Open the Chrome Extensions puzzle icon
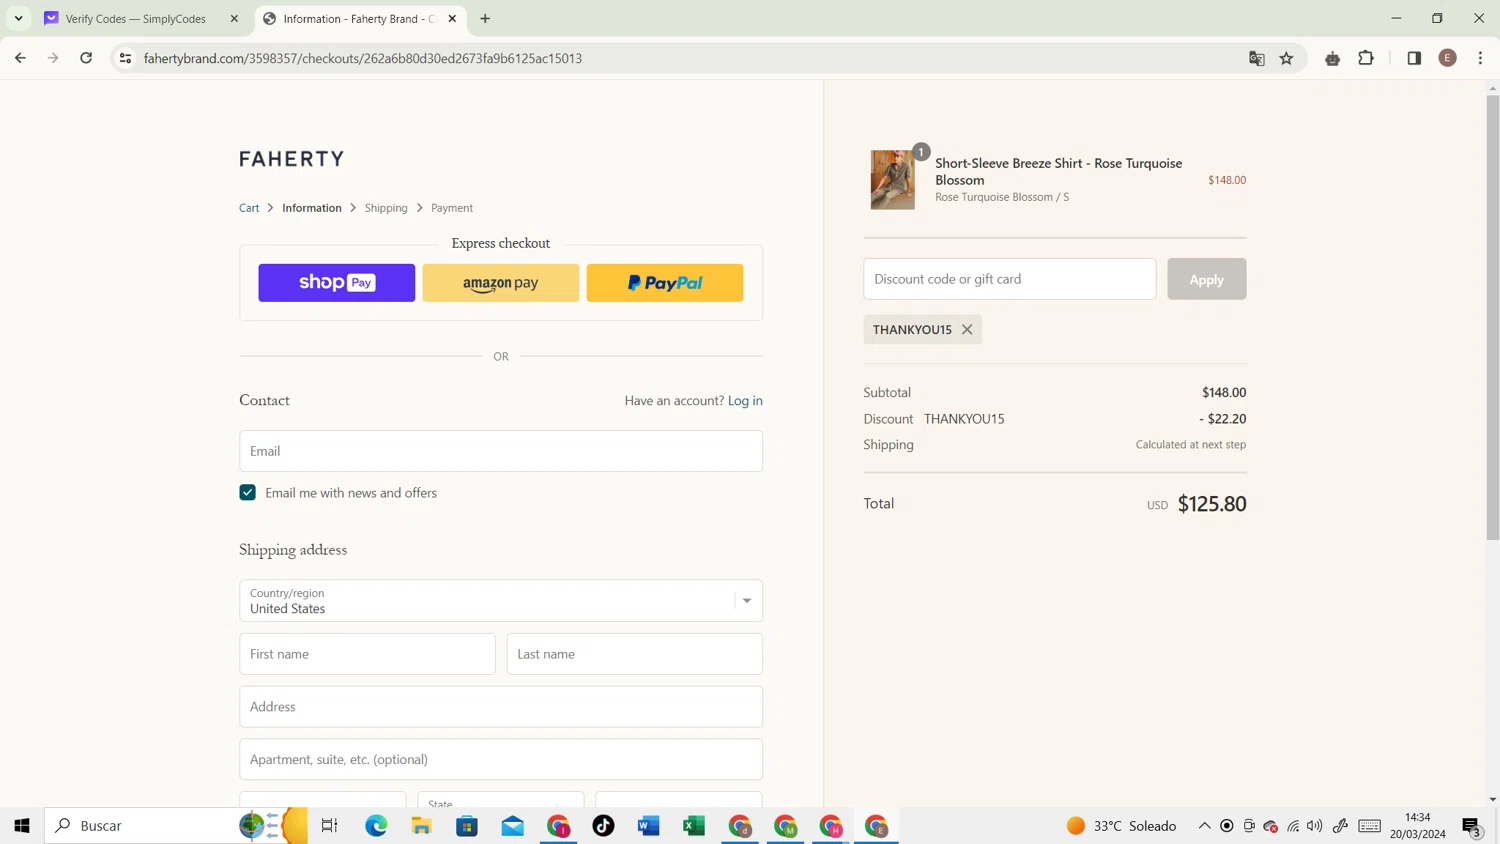The width and height of the screenshot is (1500, 844). point(1366,58)
